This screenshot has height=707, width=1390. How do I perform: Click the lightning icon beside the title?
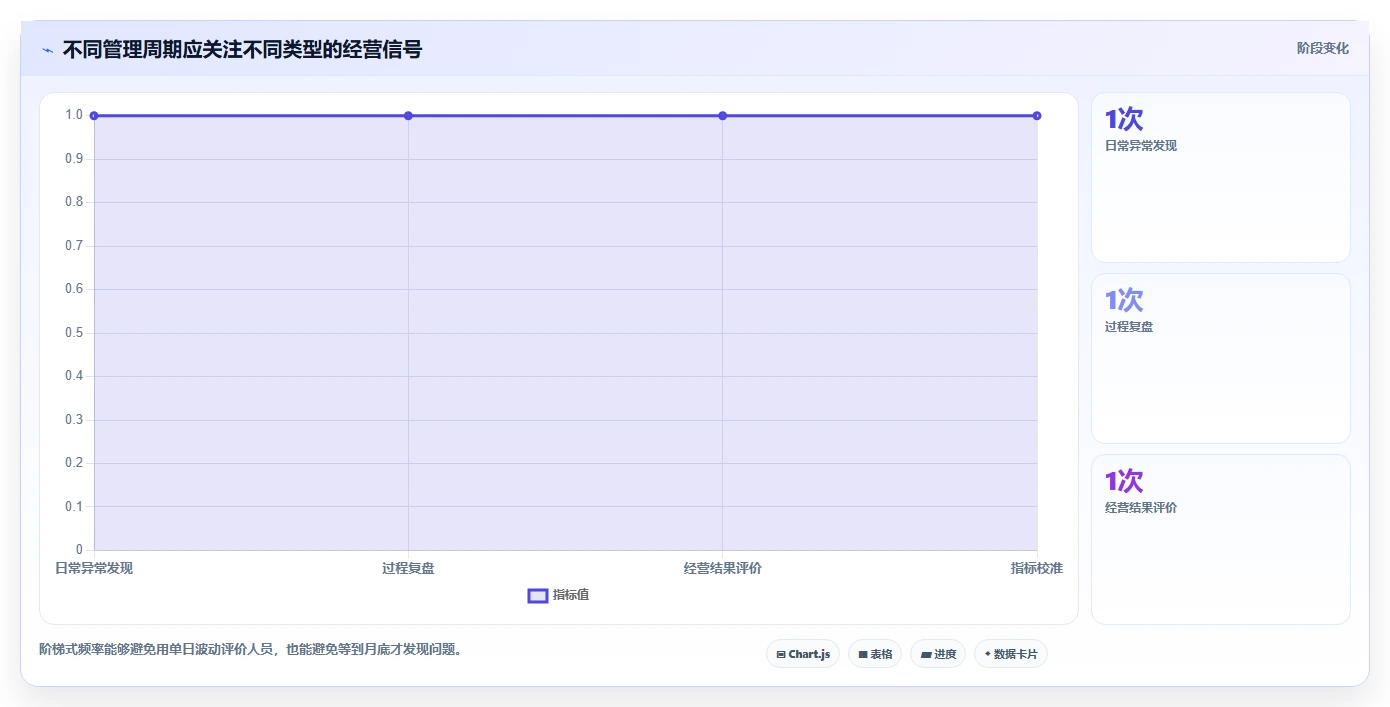47,50
